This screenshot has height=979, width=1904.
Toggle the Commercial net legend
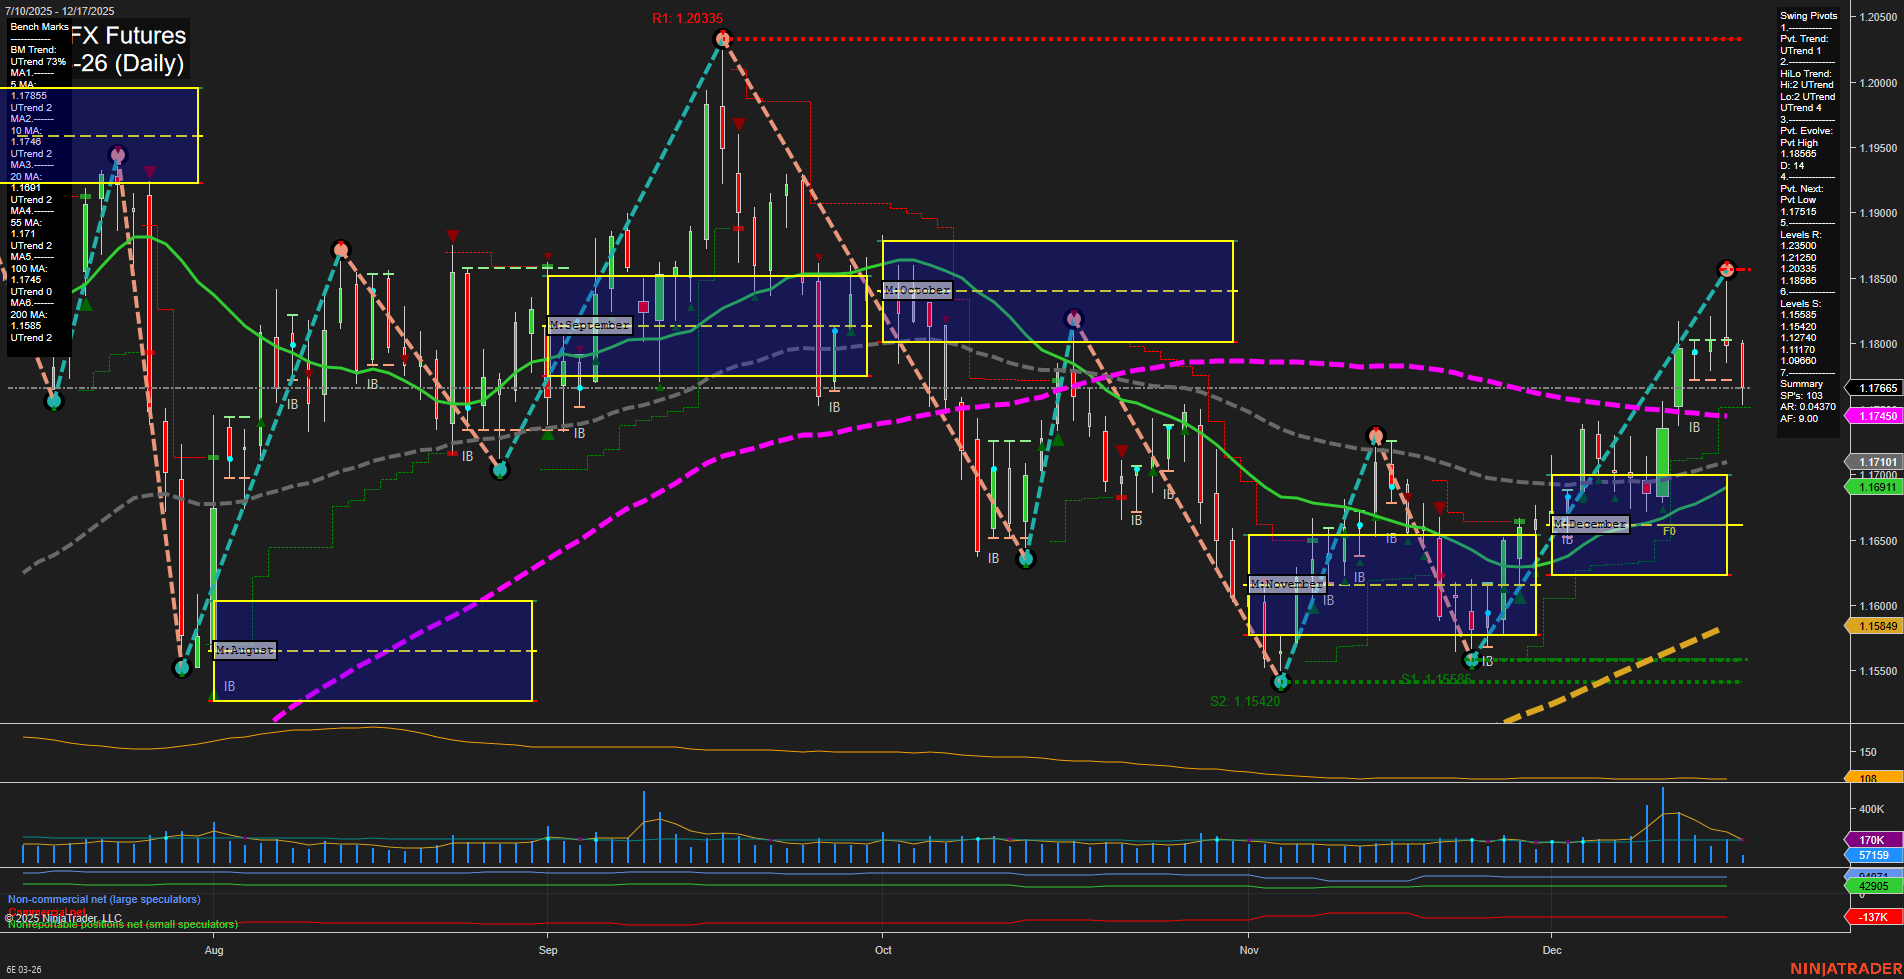(x=45, y=911)
